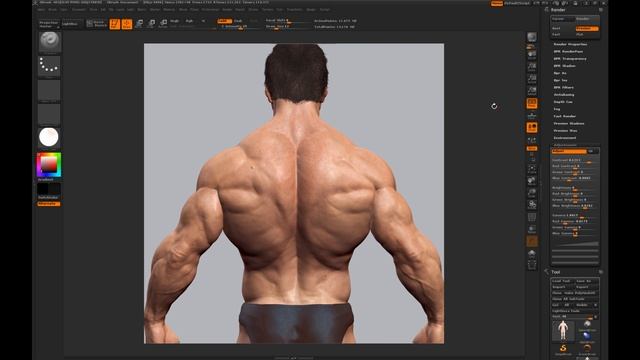Toggle the Local transformations icon
The width and height of the screenshot is (640, 360).
click(532, 128)
